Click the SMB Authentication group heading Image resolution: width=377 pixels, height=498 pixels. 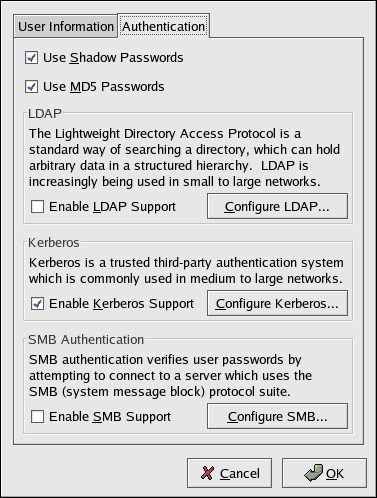tap(86, 340)
